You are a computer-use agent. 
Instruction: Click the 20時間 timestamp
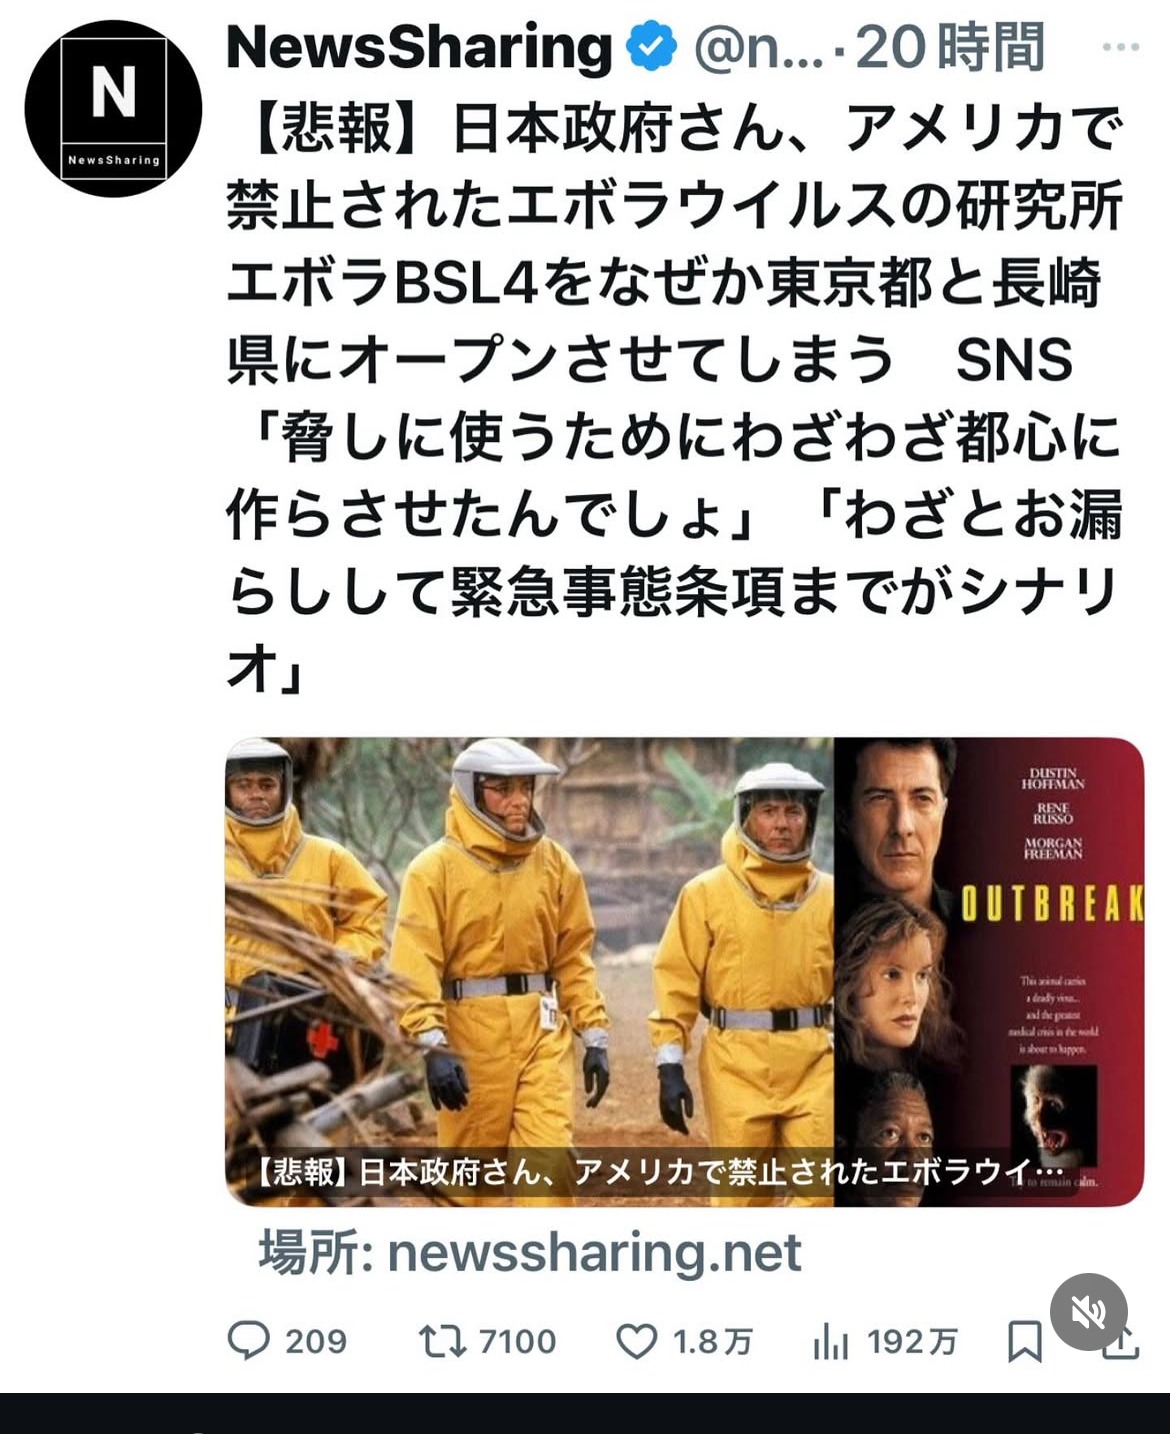click(x=950, y=47)
